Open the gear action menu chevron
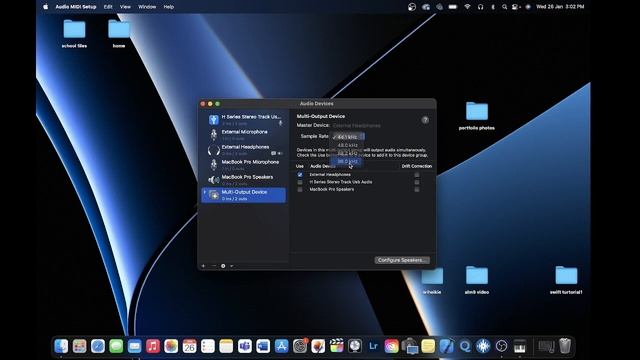The height and width of the screenshot is (360, 640). [x=231, y=266]
